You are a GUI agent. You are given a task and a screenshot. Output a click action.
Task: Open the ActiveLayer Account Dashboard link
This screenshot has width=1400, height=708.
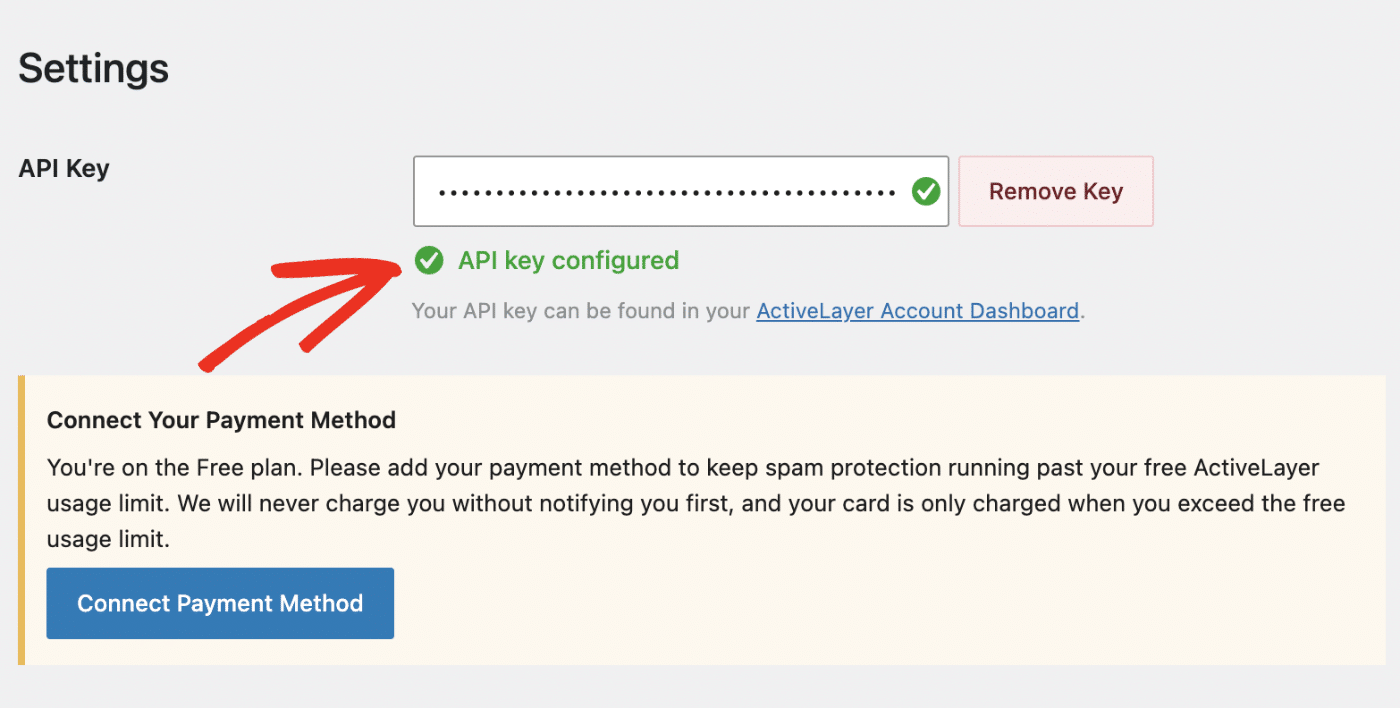[917, 311]
